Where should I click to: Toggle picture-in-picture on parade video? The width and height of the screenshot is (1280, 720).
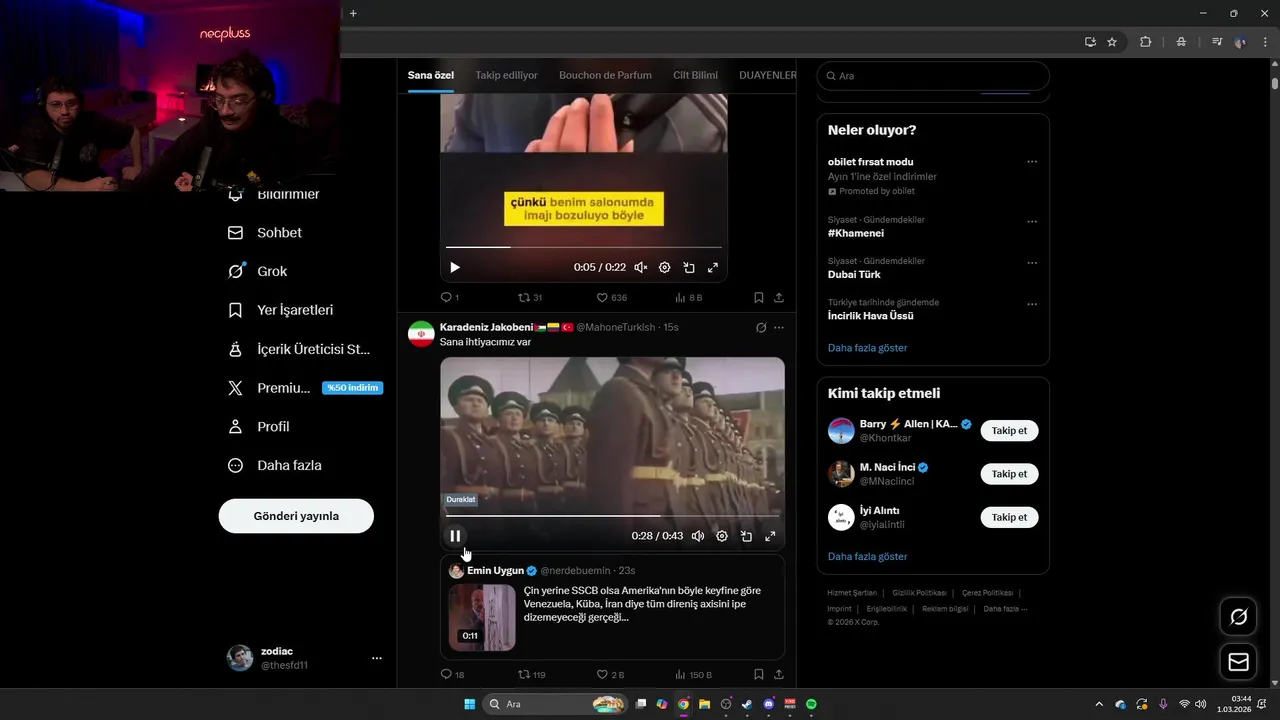click(x=746, y=536)
